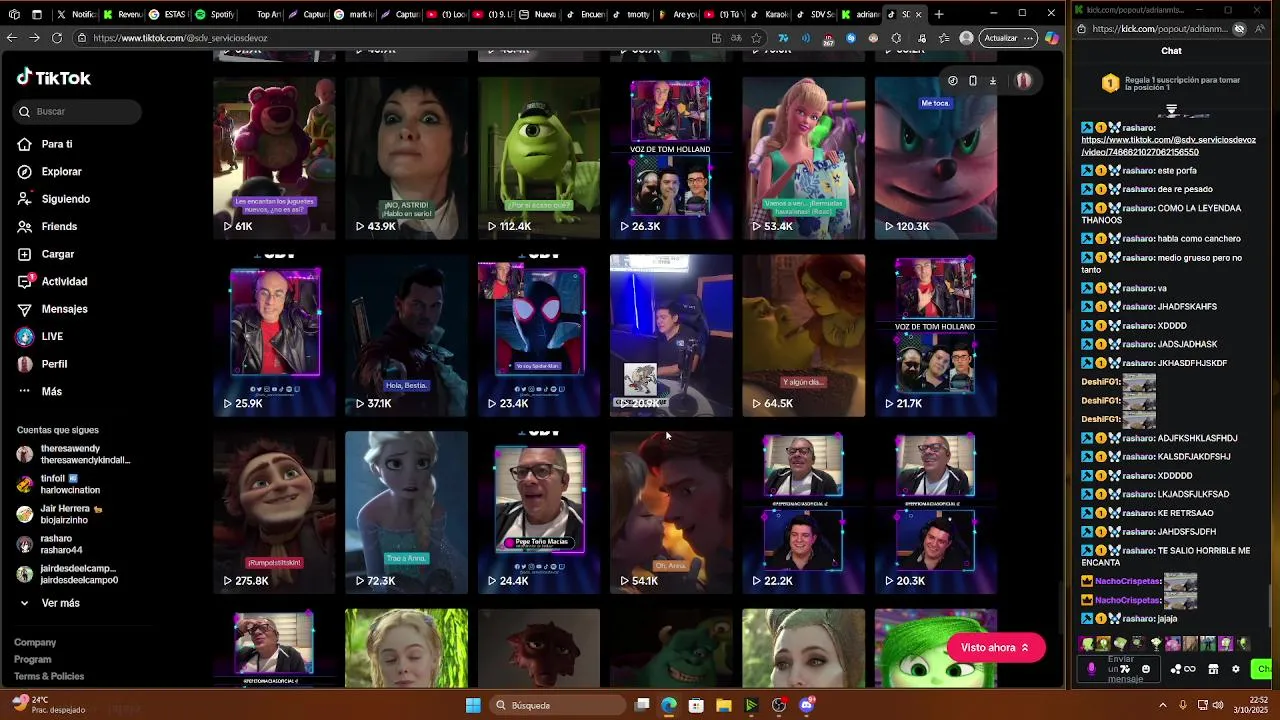1280x720 pixels.
Task: Open Jair Herrera biojairzinho account
Action: 70,514
